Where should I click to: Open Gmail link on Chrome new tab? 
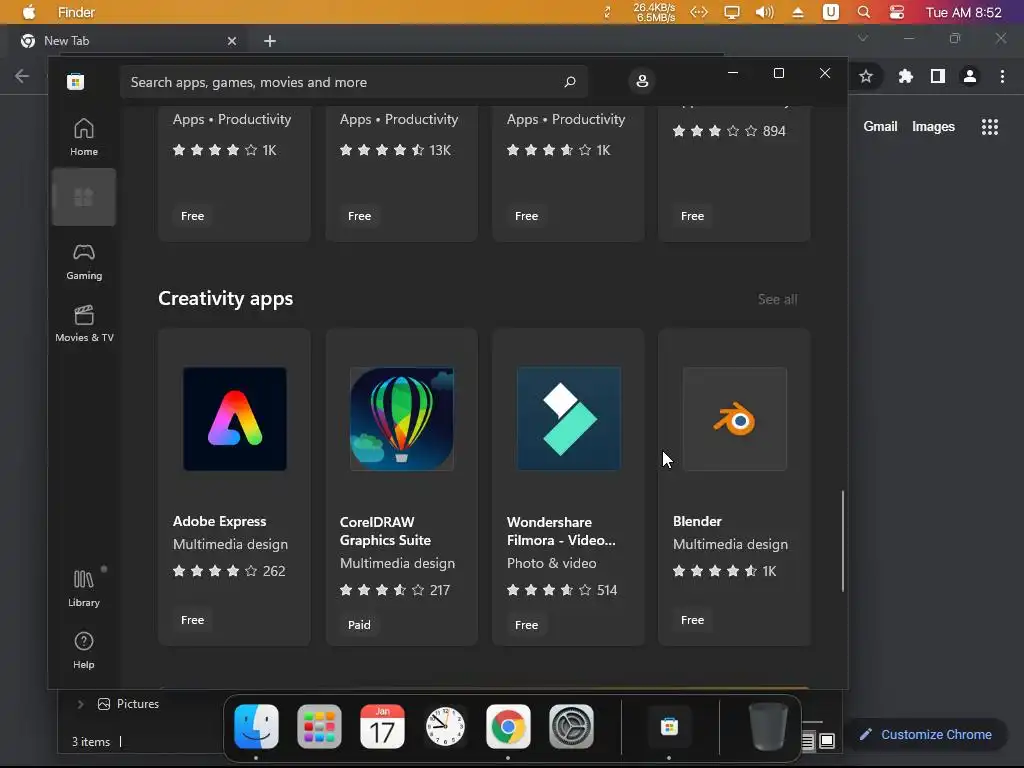pyautogui.click(x=880, y=127)
